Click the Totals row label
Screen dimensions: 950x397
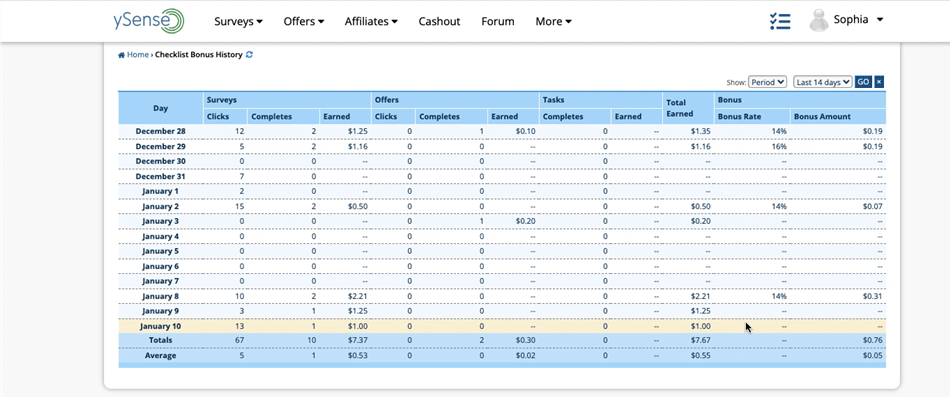[161, 340]
